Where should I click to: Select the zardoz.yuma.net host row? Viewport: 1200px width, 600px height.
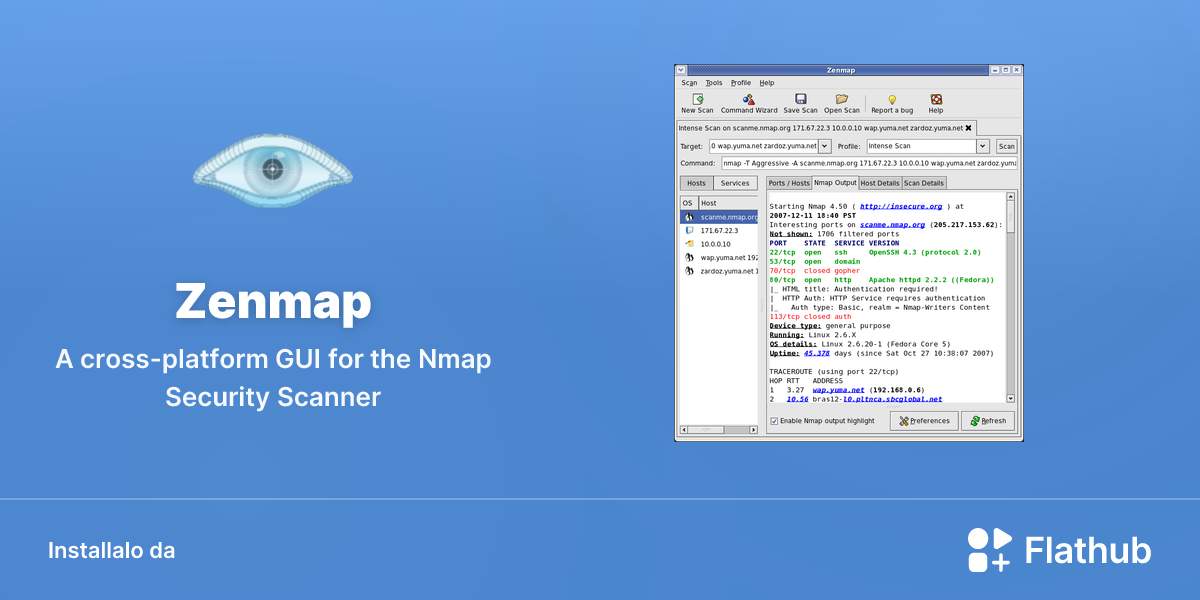tap(719, 270)
